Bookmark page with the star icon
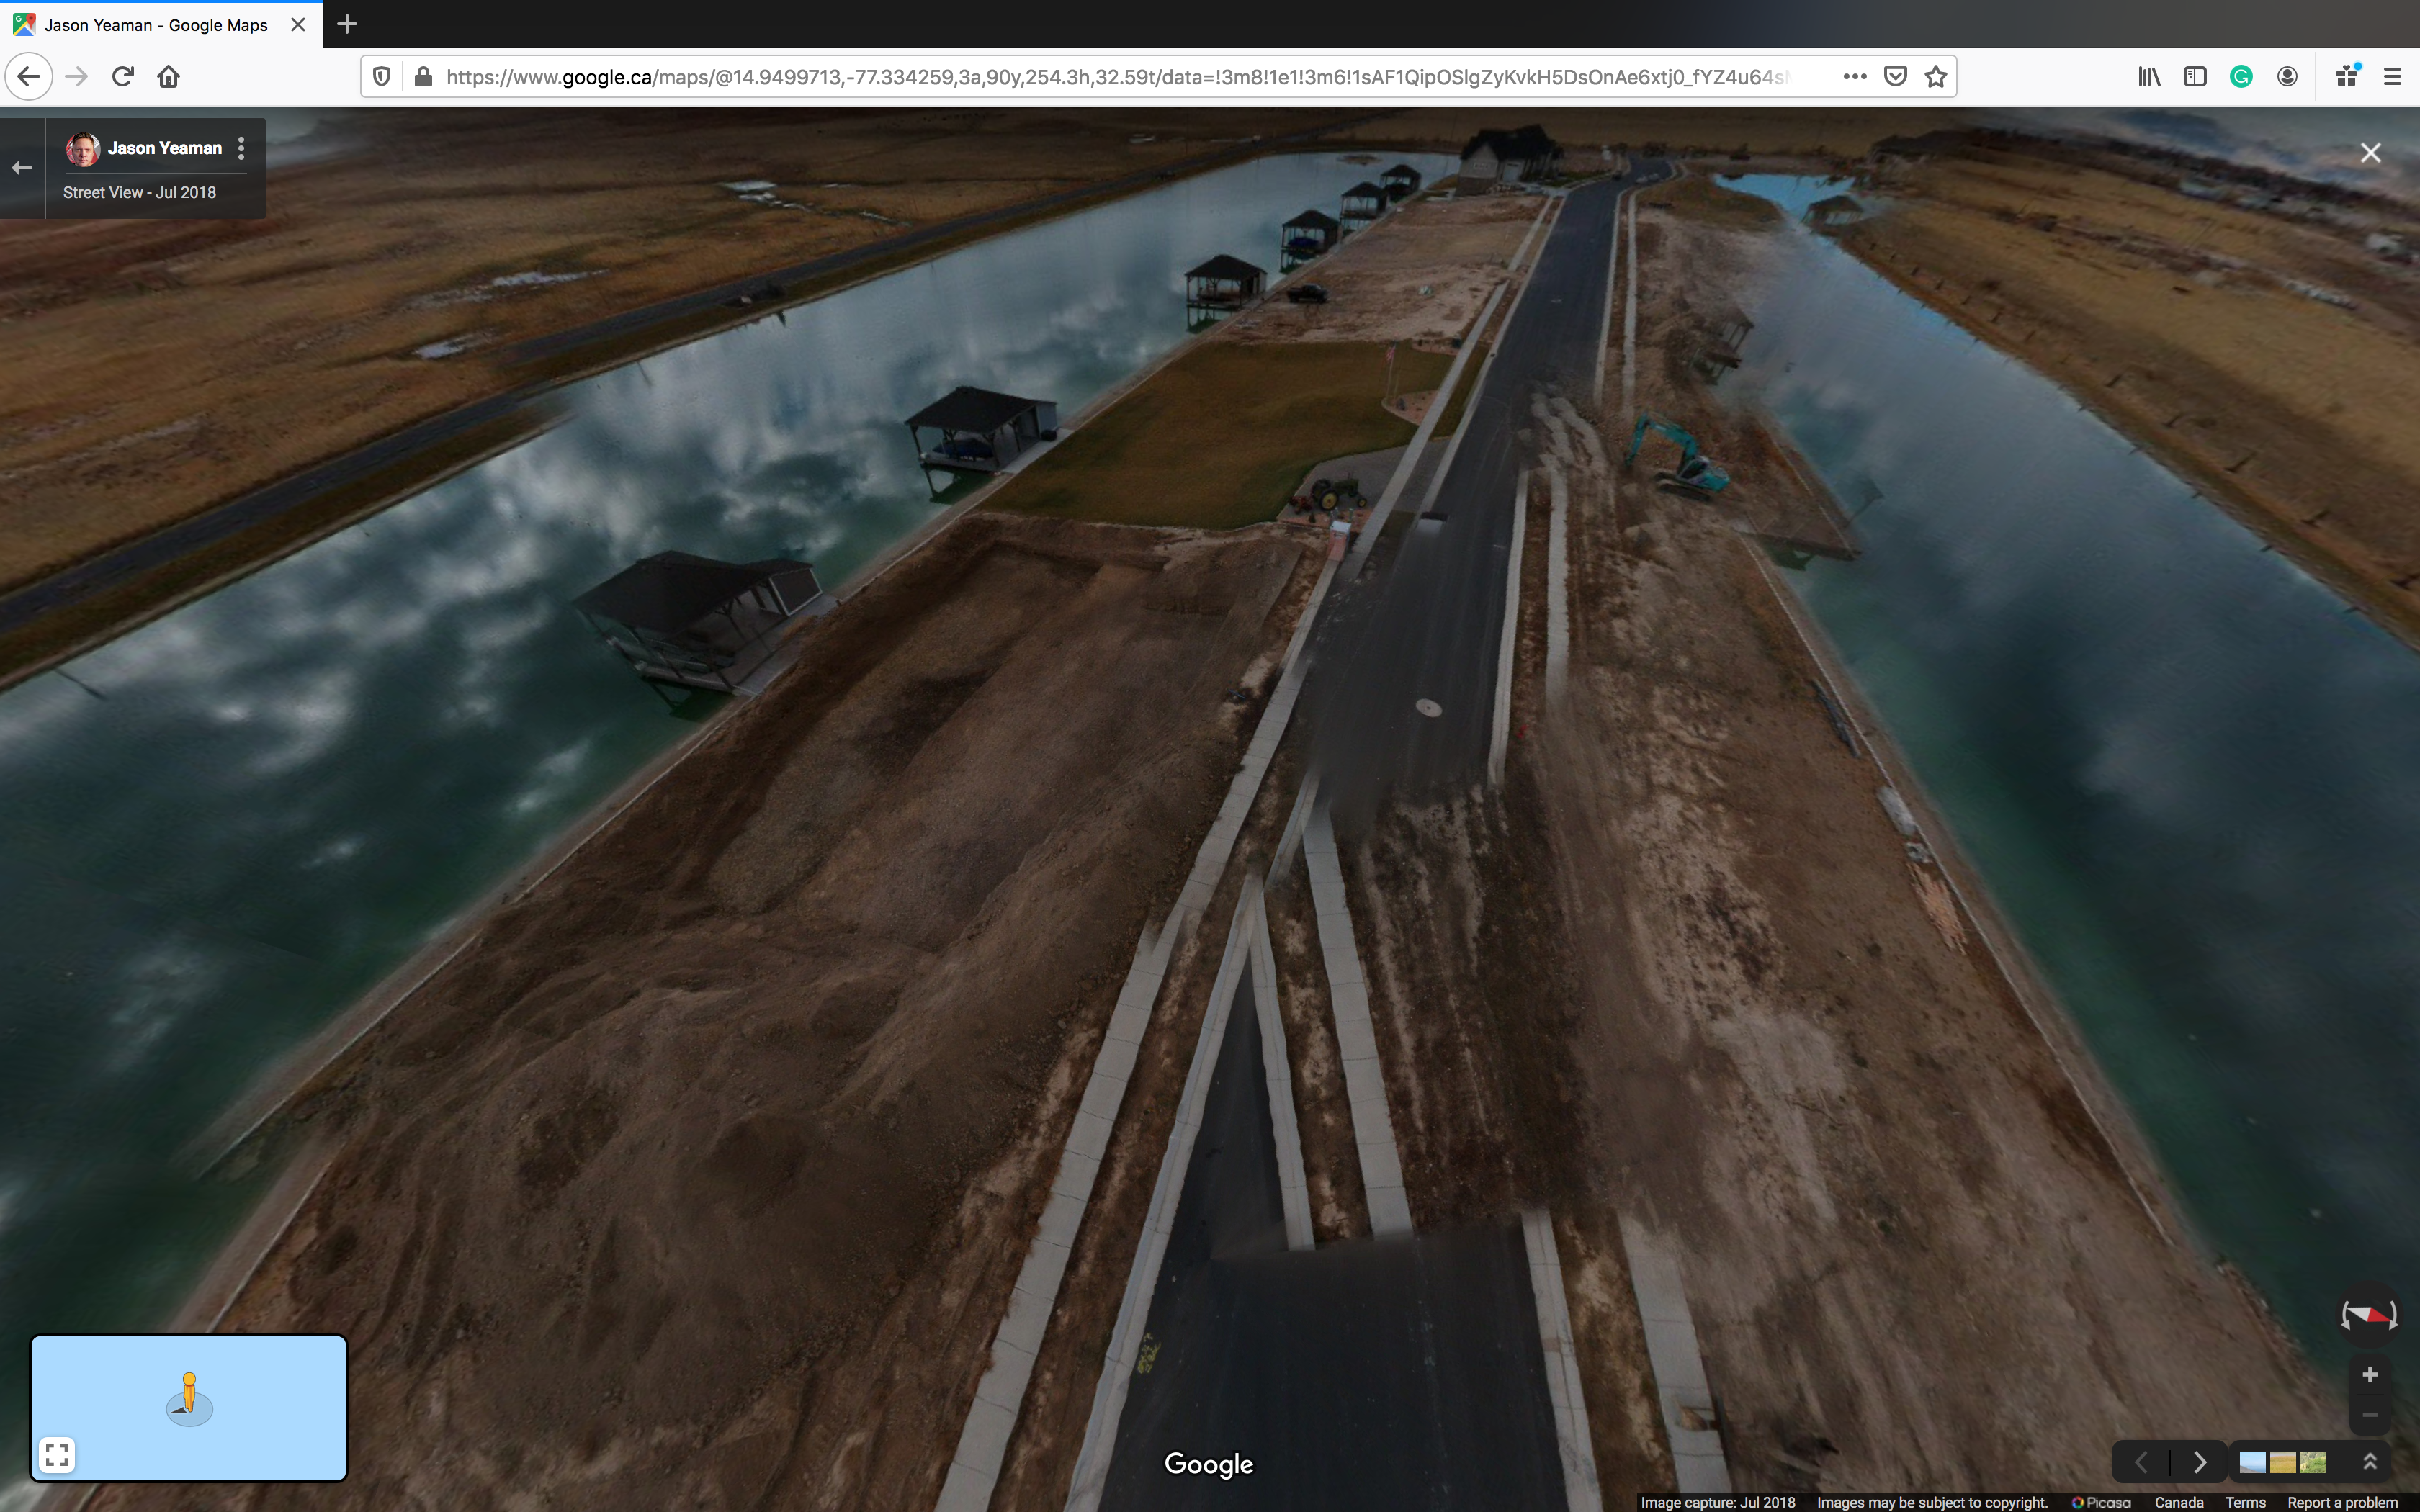Screen dimensions: 2420x1512 point(1936,77)
